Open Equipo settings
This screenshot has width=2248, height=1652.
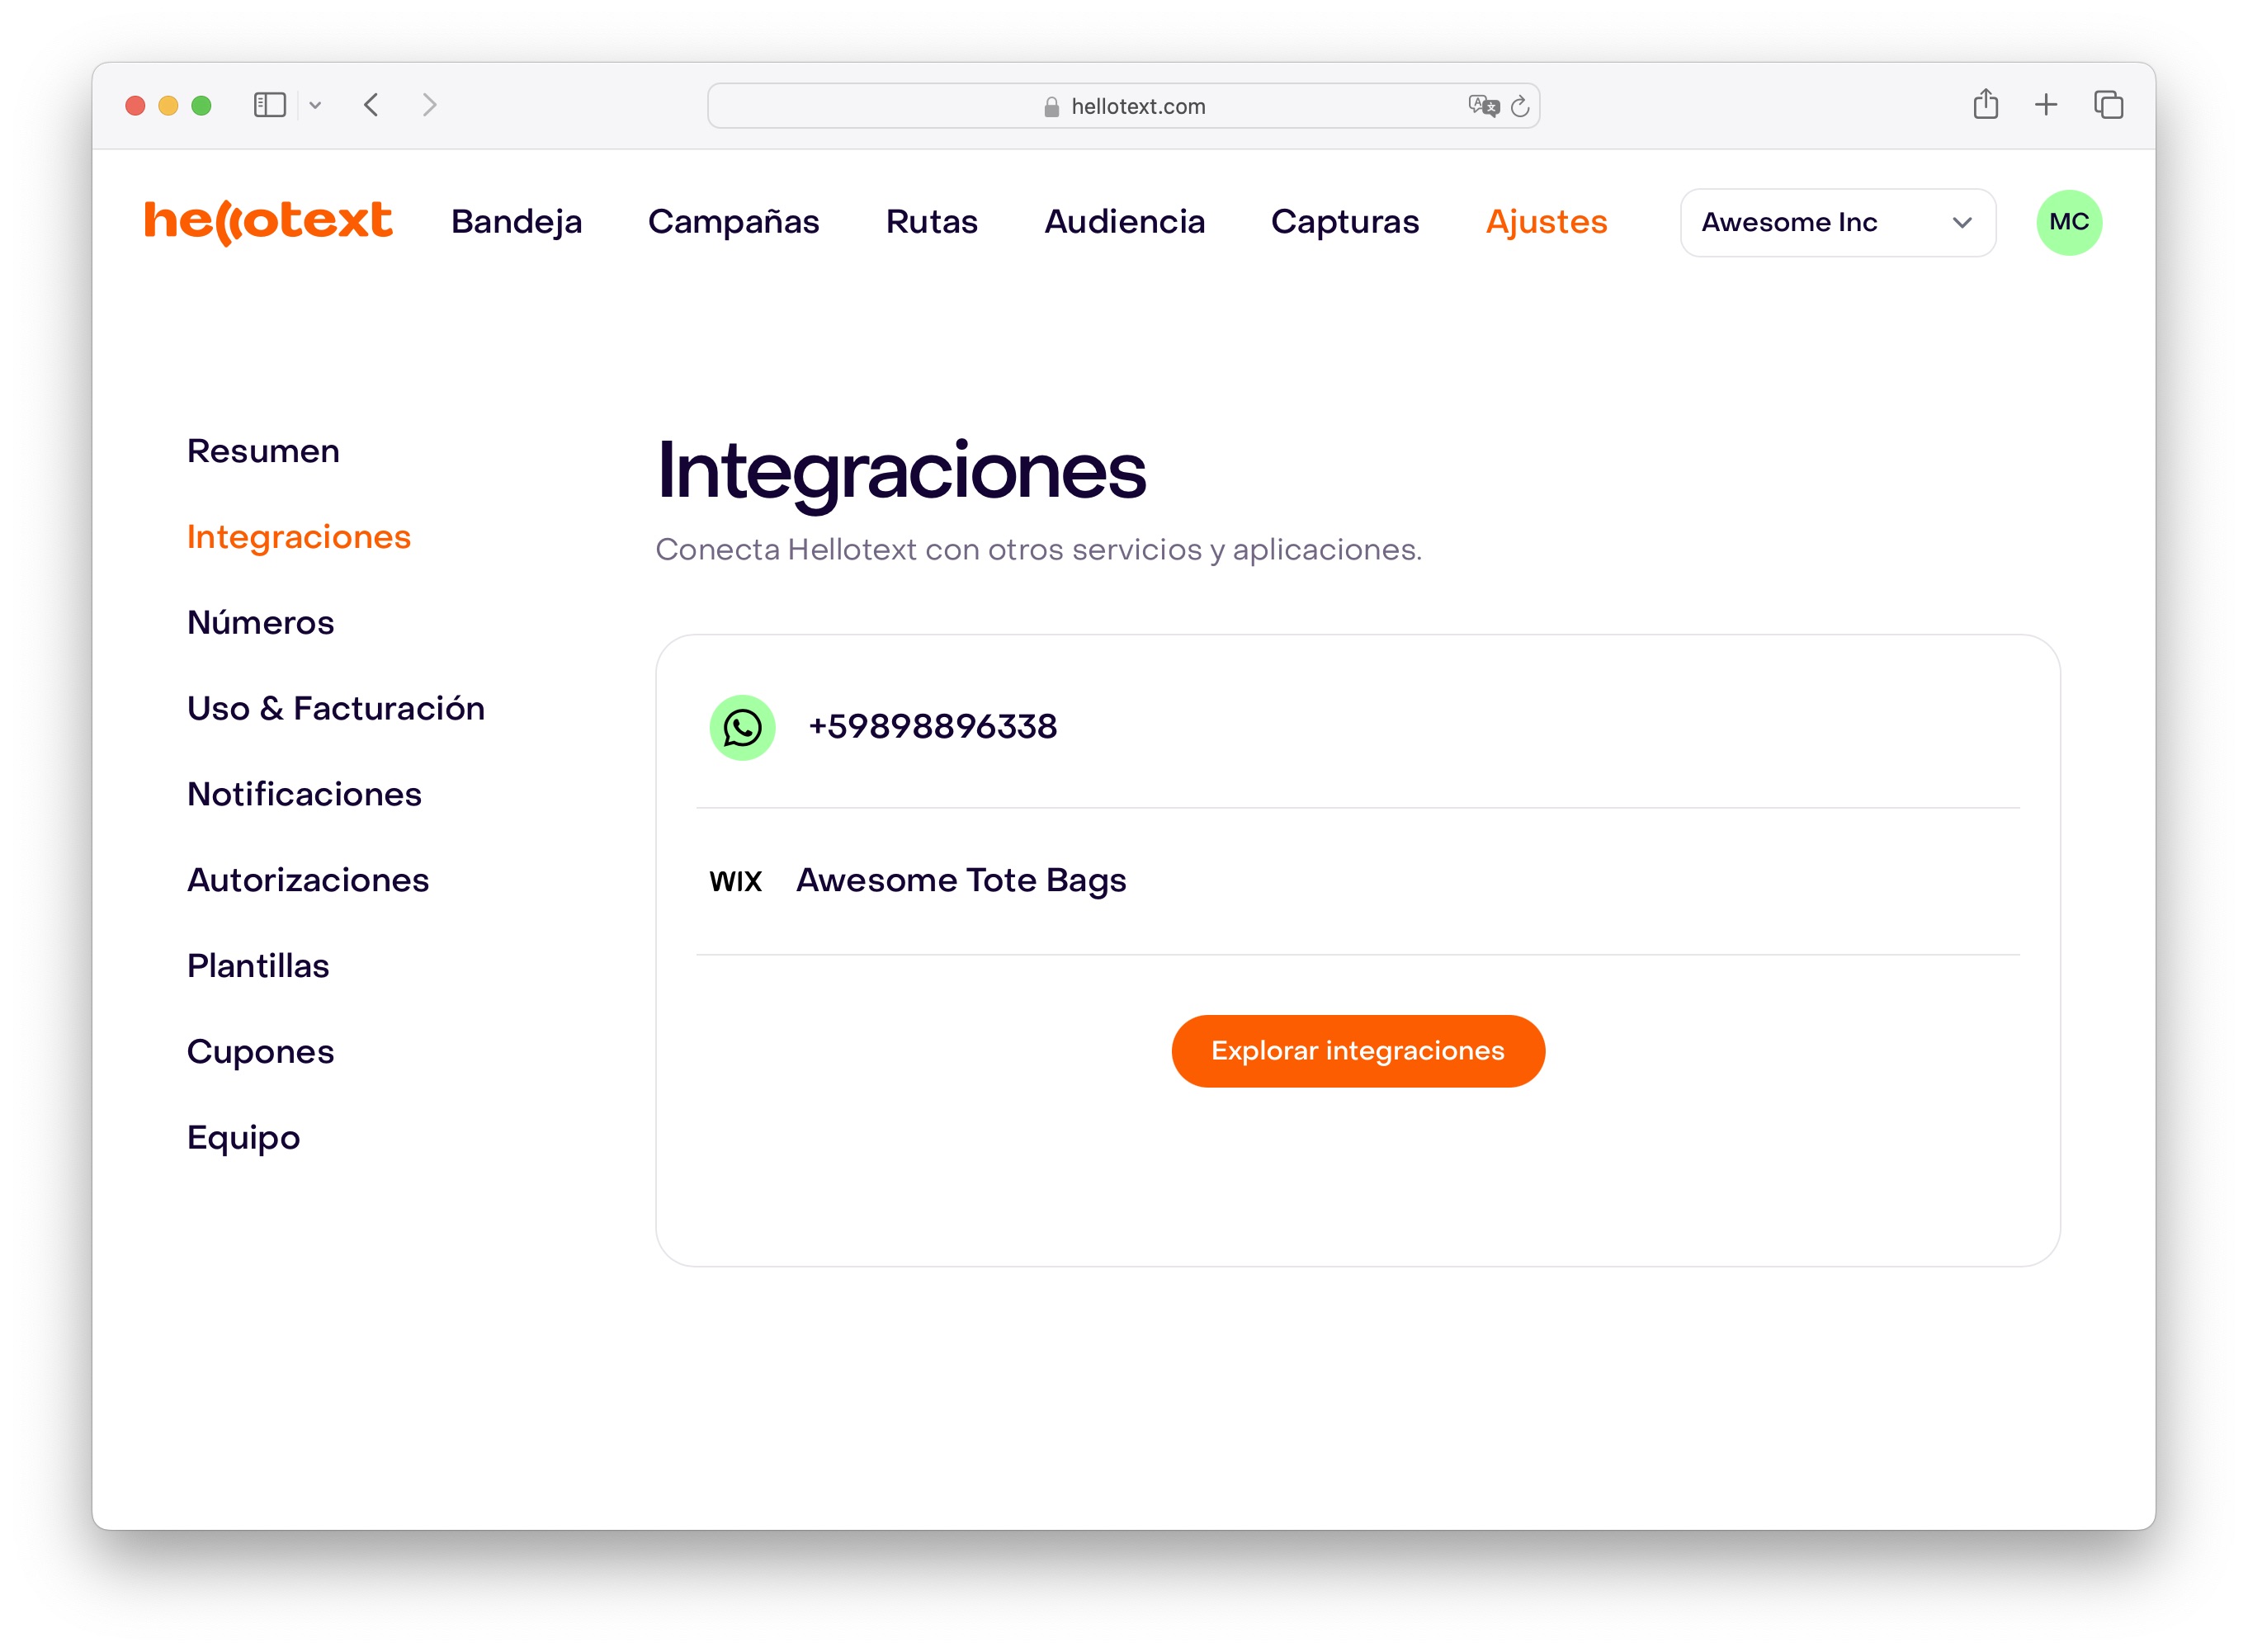pos(243,1138)
